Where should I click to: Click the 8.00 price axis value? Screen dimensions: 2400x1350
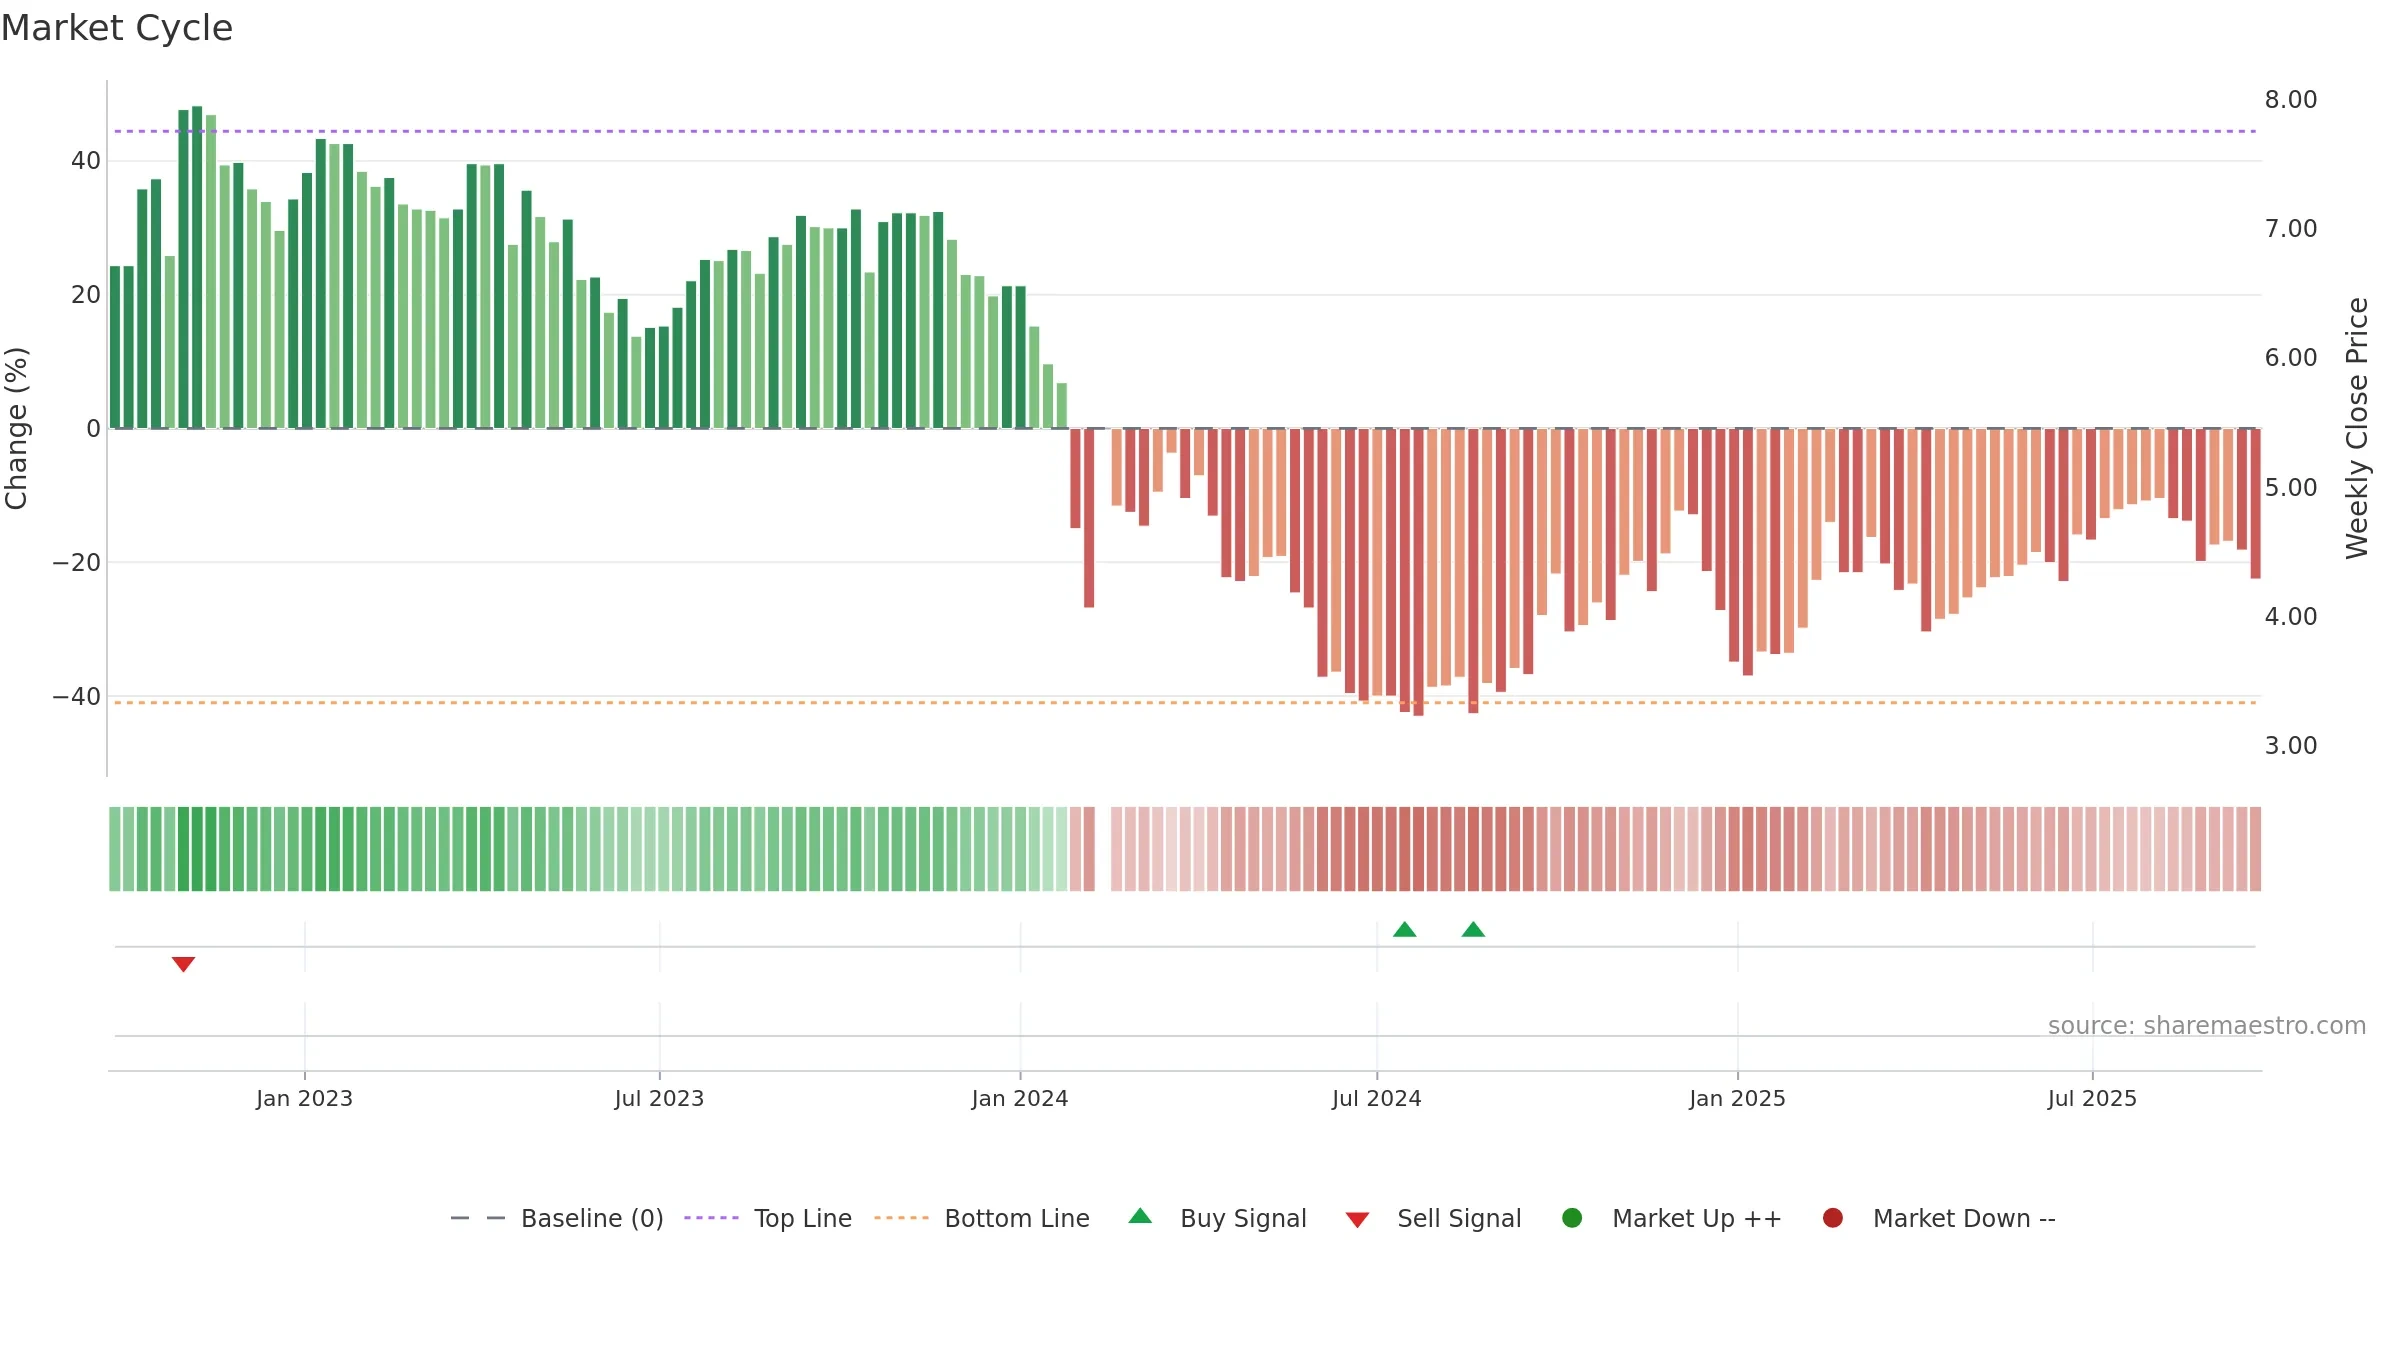[2291, 100]
